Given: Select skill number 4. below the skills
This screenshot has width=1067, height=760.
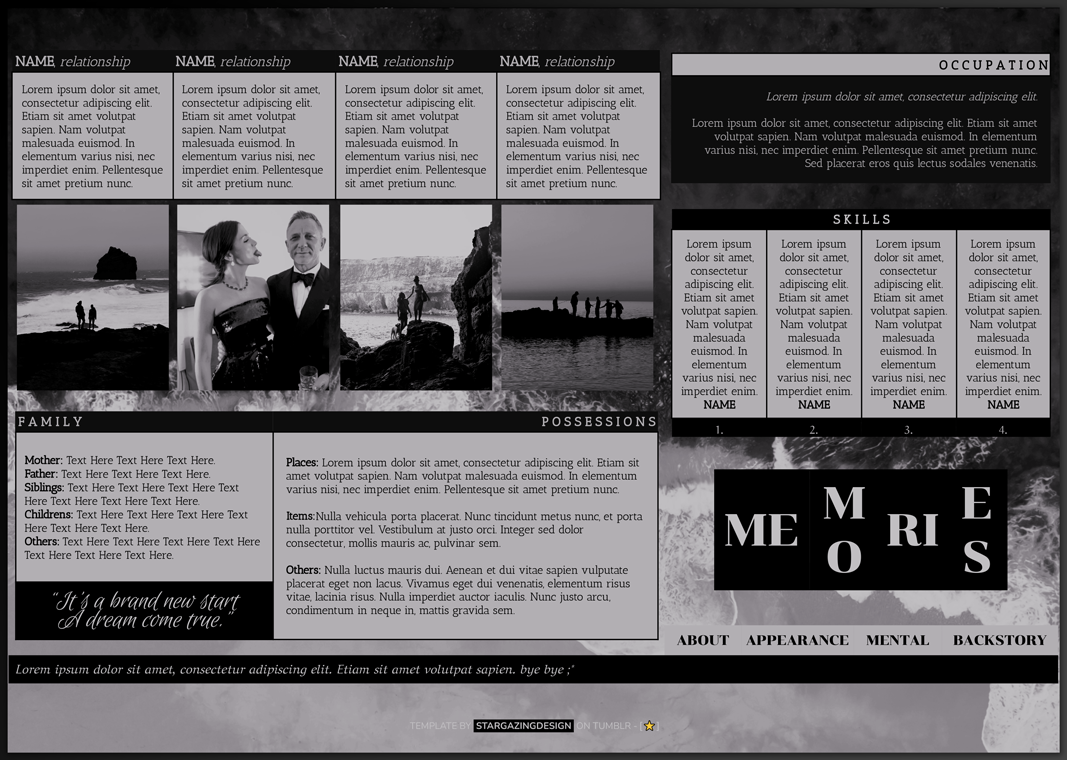Looking at the screenshot, I should coord(1002,430).
